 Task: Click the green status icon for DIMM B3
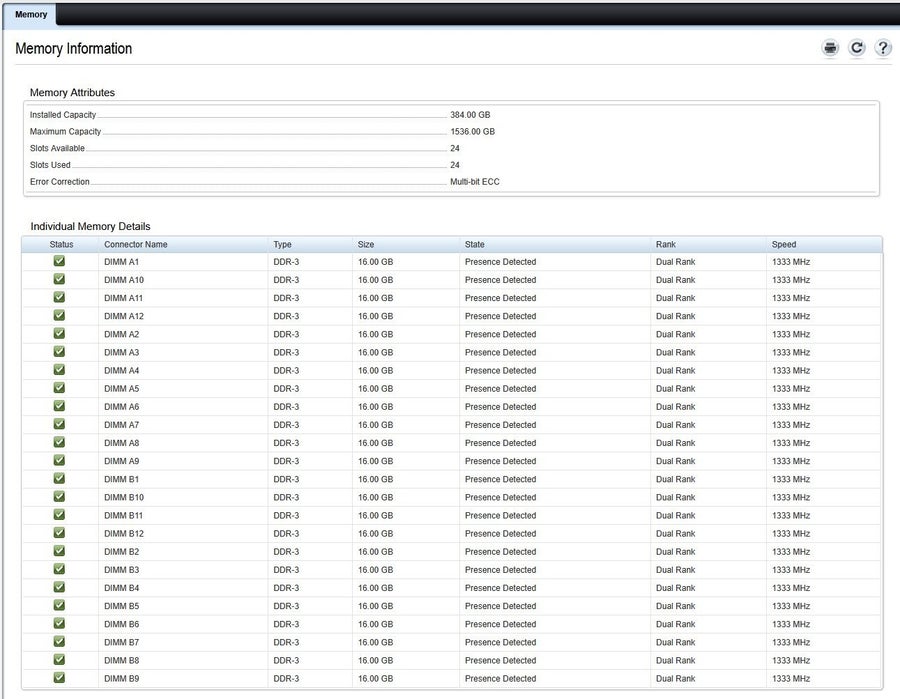tap(59, 569)
